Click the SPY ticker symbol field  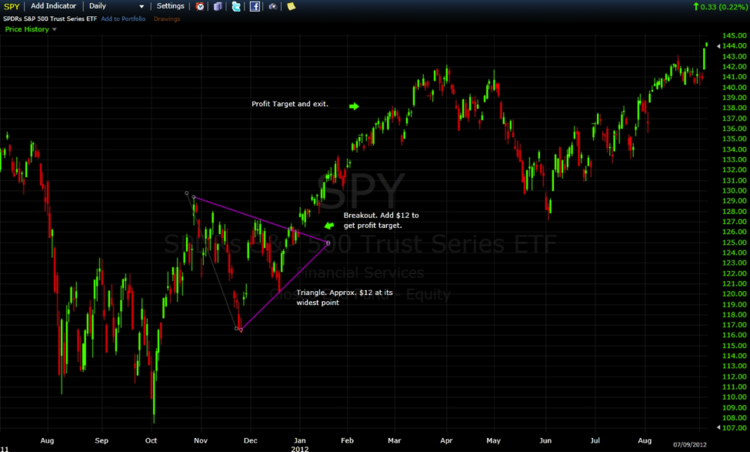click(11, 6)
